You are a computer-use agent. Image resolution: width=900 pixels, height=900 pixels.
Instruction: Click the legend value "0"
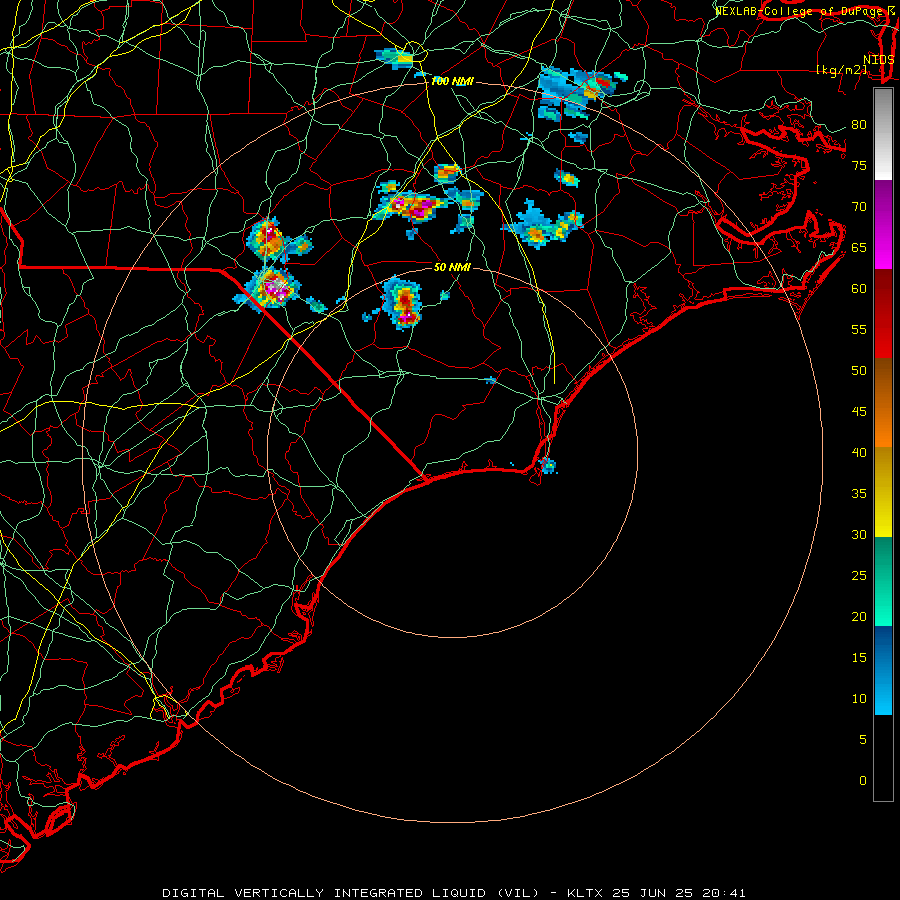863,781
